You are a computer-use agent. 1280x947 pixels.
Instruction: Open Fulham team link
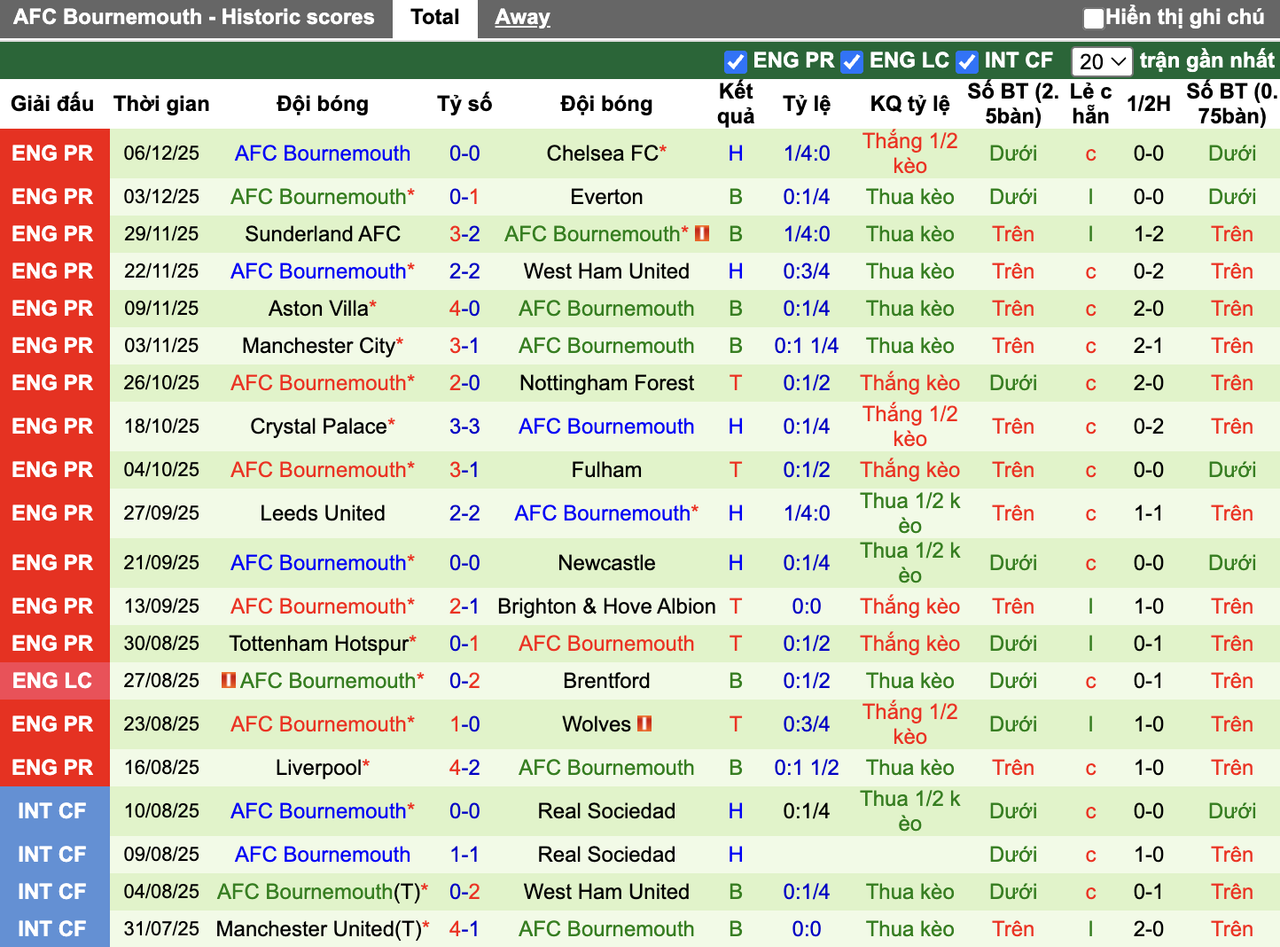pos(607,470)
